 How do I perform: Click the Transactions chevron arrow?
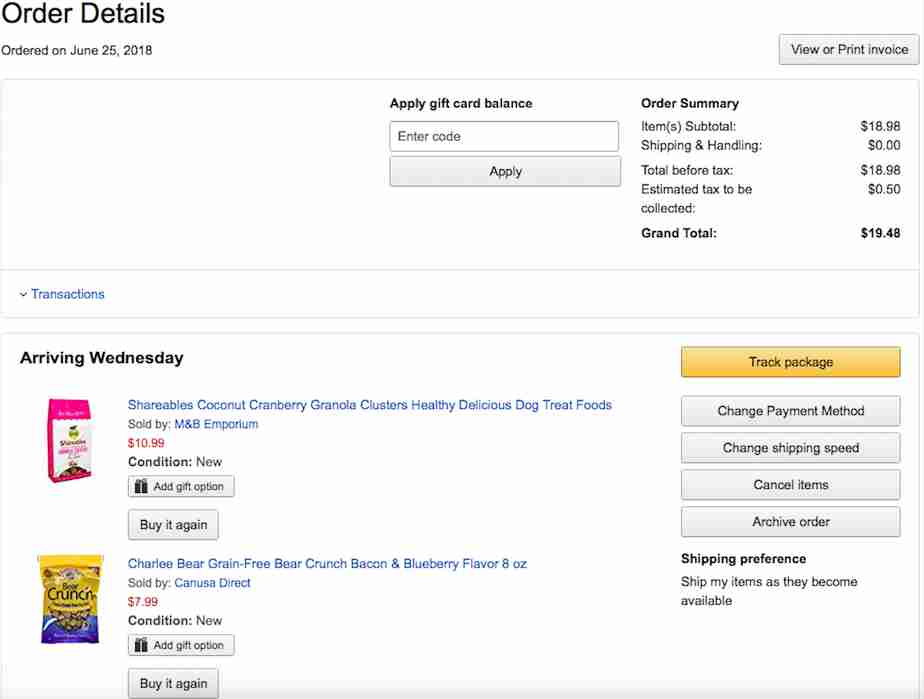pyautogui.click(x=23, y=295)
